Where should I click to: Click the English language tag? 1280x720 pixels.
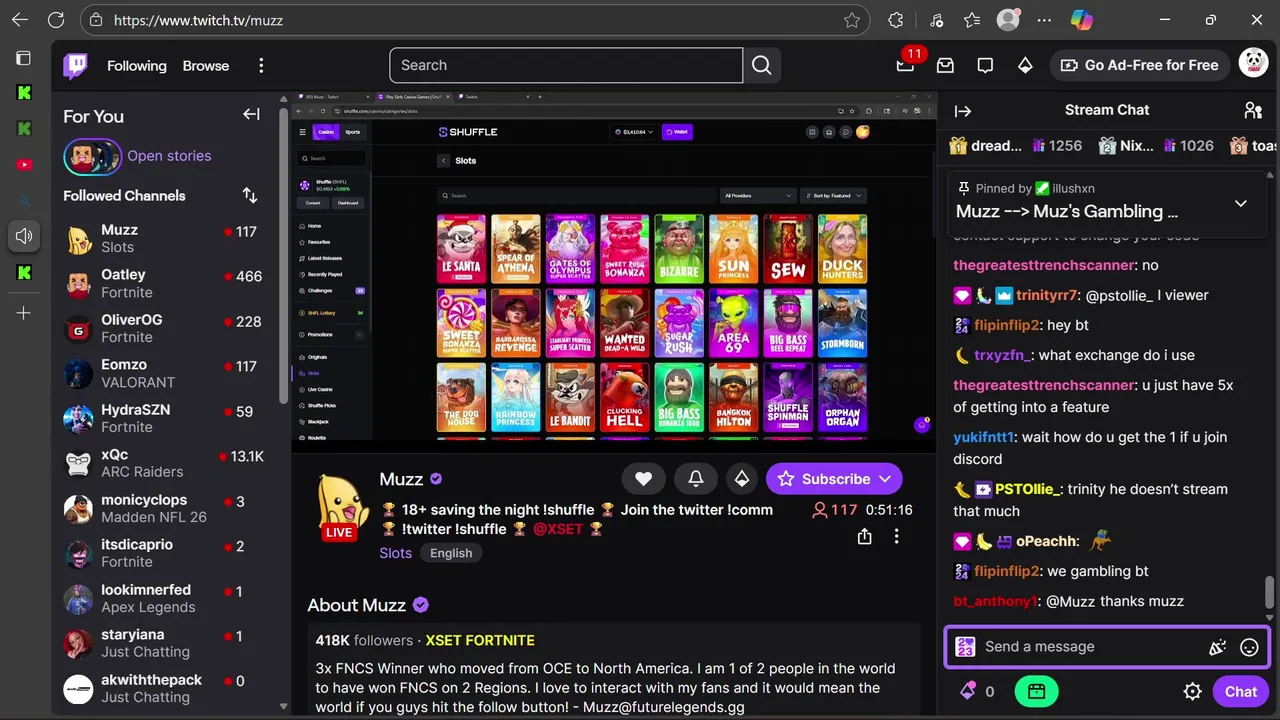coord(451,553)
